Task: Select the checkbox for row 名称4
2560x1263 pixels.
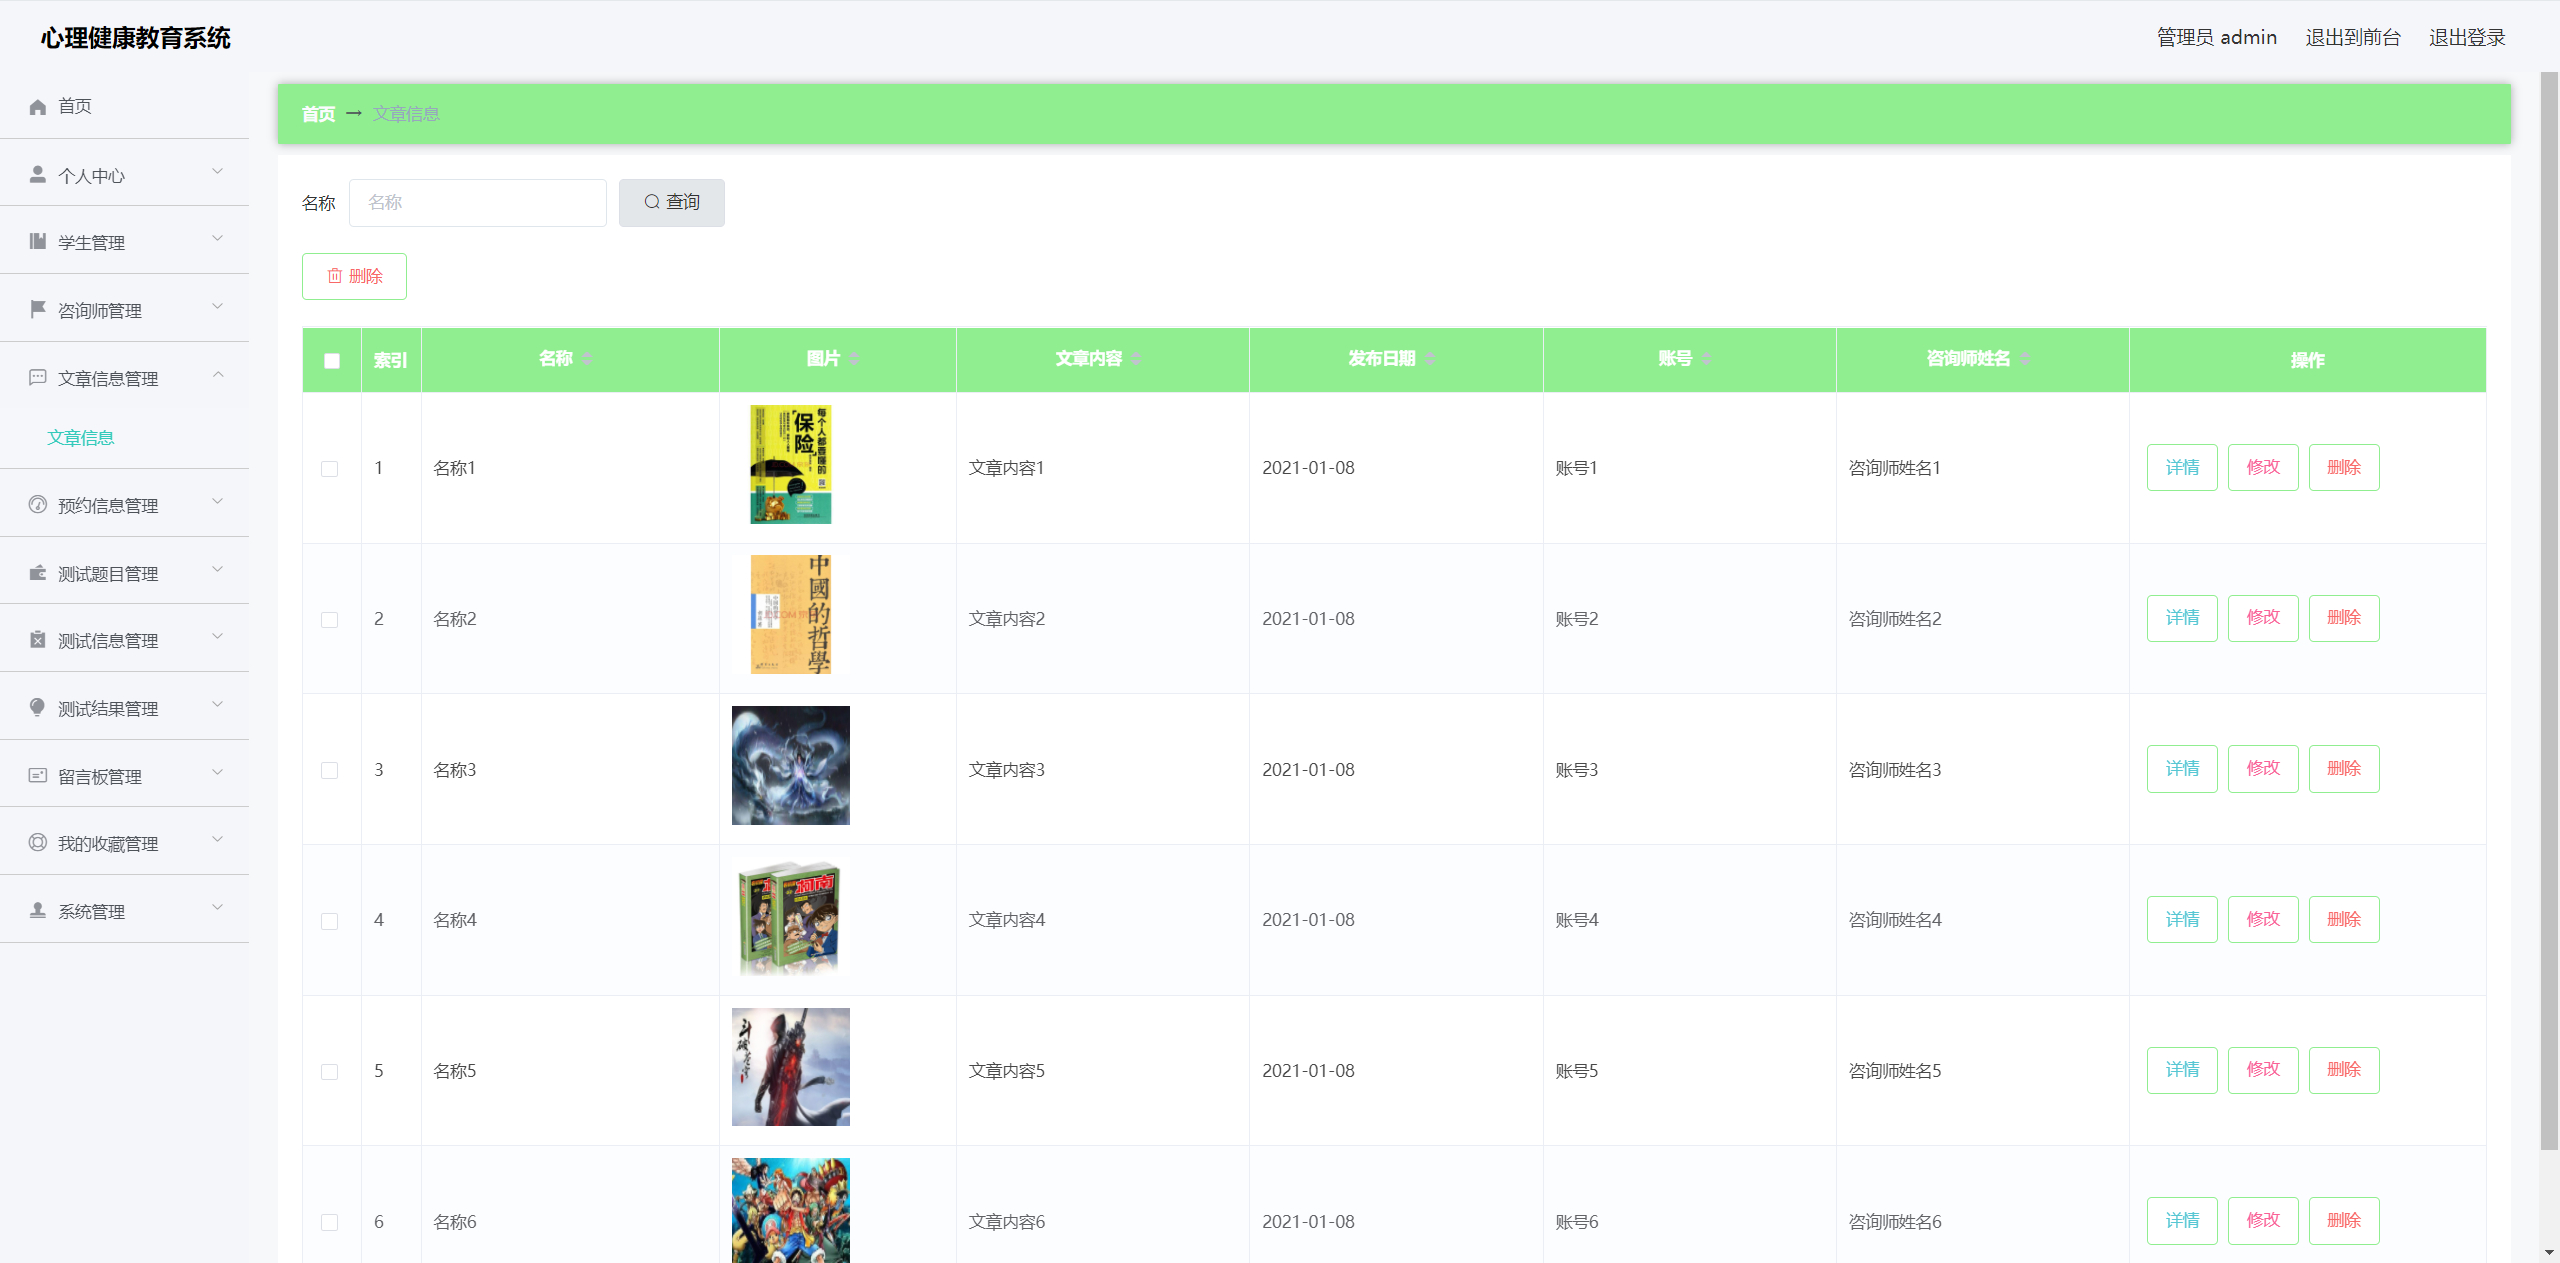Action: pyautogui.click(x=329, y=921)
